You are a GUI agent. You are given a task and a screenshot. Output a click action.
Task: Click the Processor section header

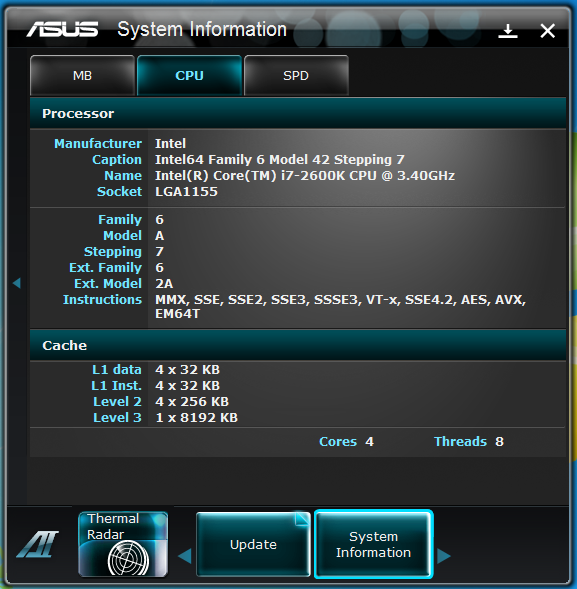(298, 113)
